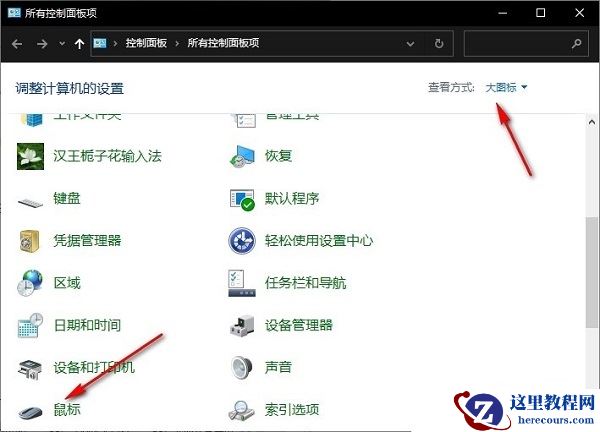Open the 任务栏和导航 checklist icon
Screen dimensions: 600x432
click(242, 283)
